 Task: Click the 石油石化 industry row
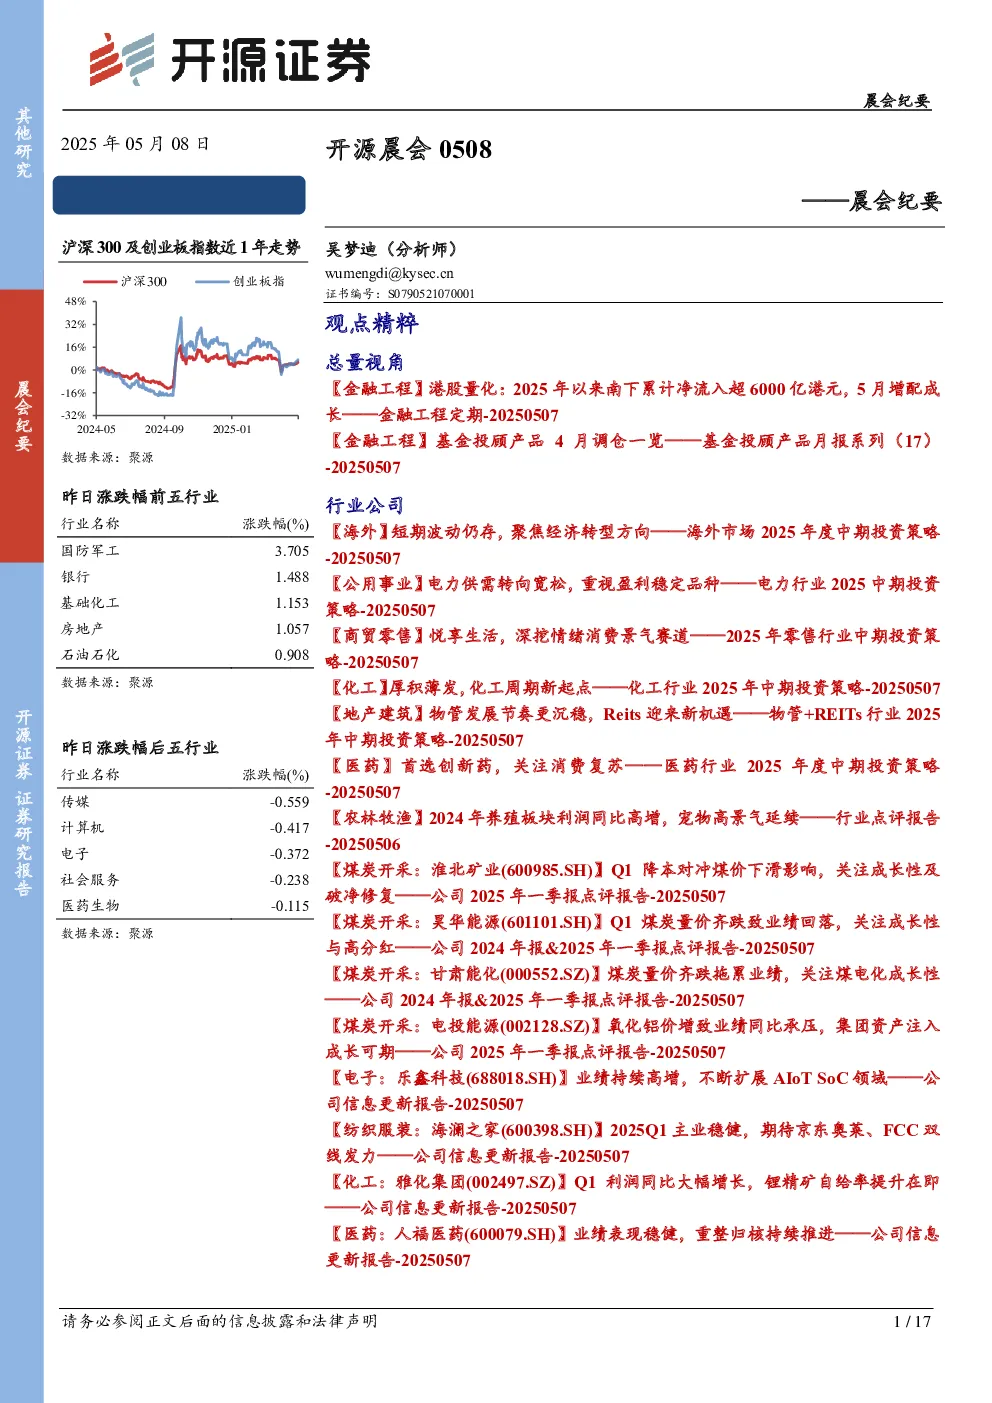[x=185, y=655]
